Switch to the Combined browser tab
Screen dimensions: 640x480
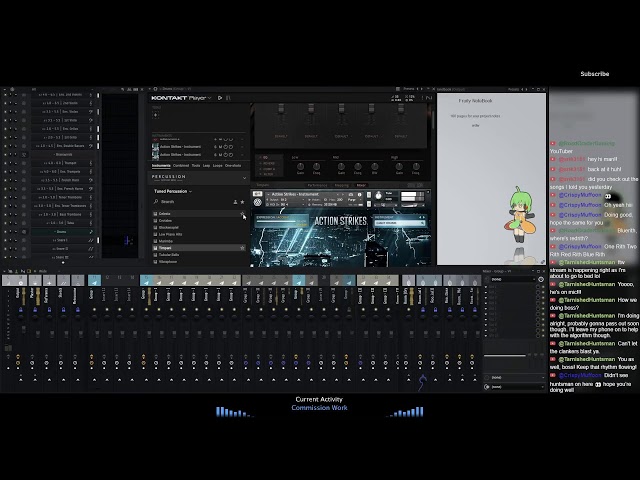[181, 166]
